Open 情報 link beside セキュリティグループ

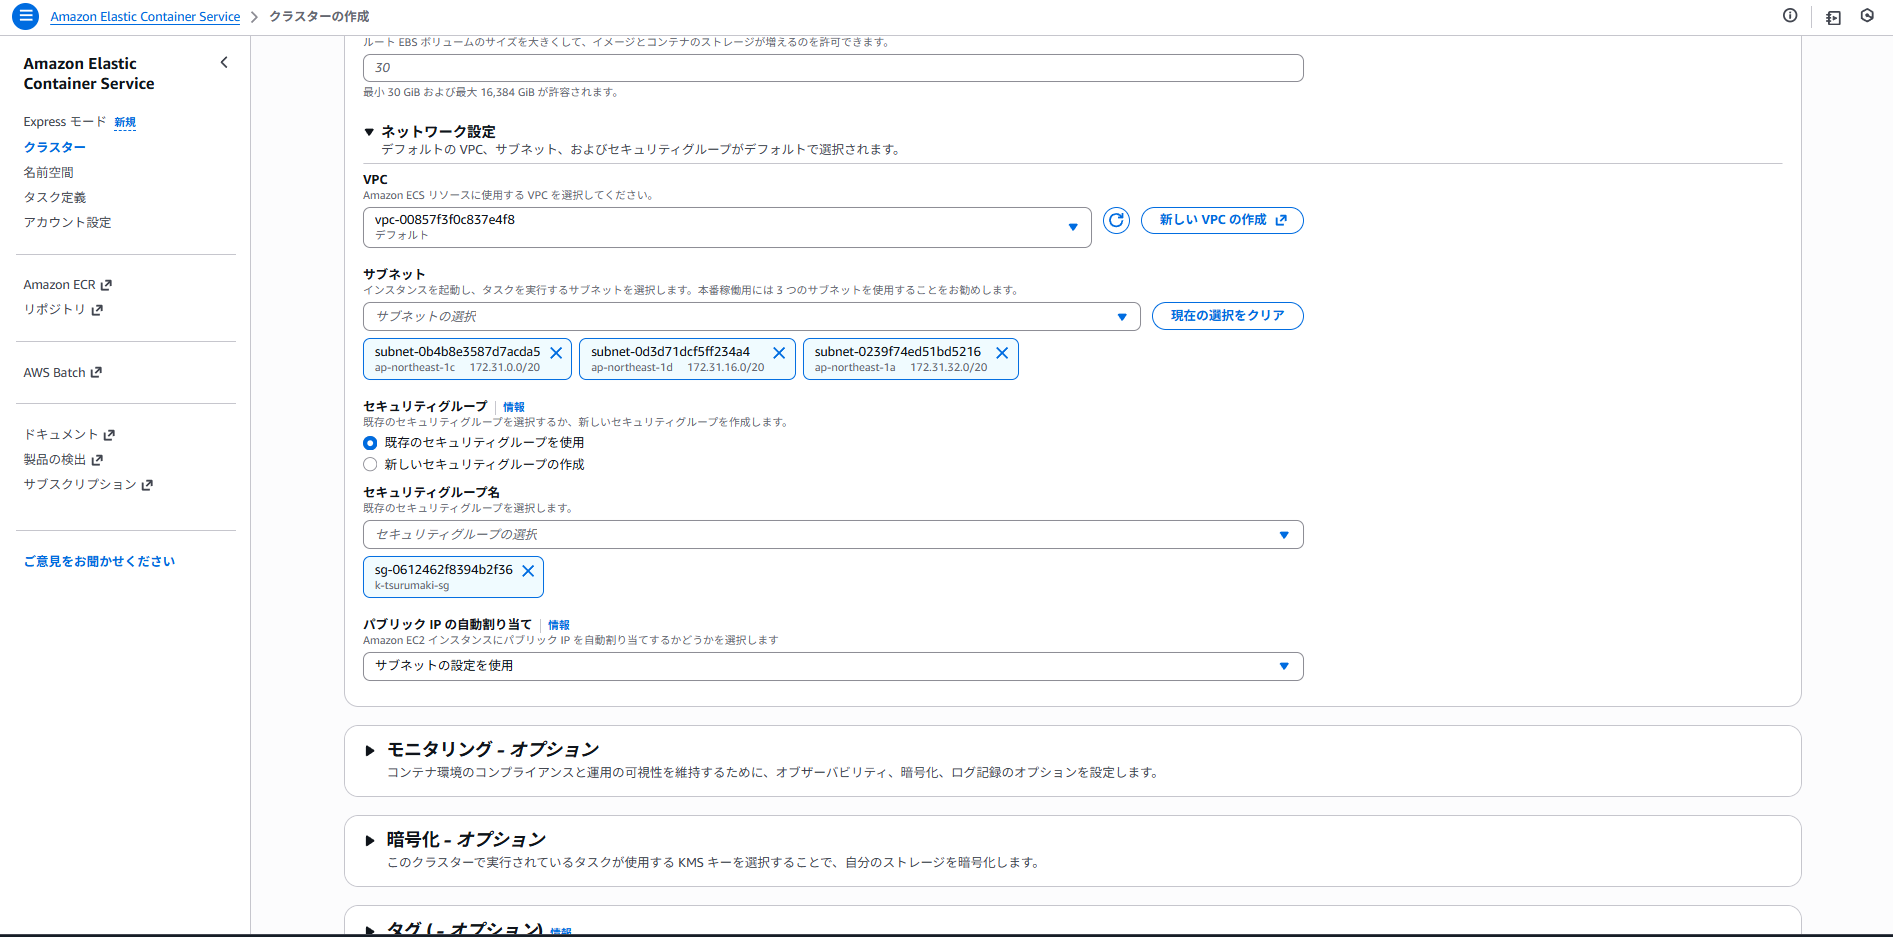click(x=514, y=407)
